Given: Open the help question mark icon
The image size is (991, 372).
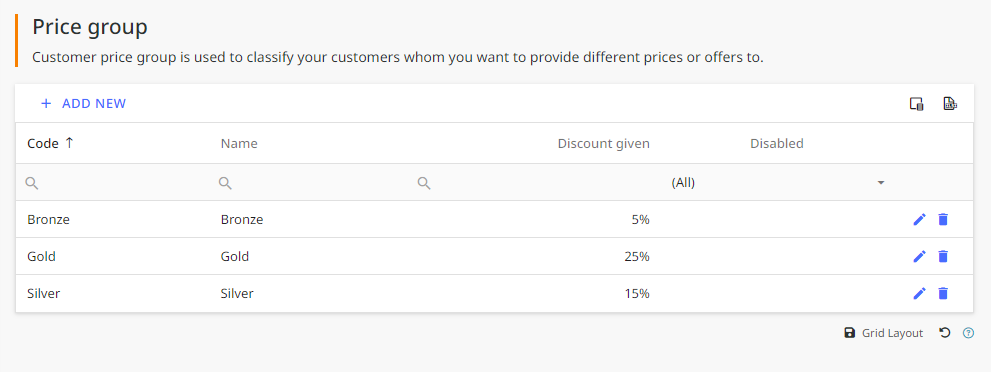Looking at the screenshot, I should 968,333.
